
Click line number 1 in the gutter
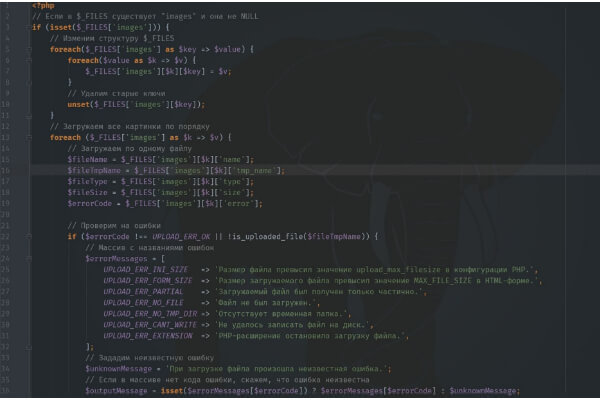pos(8,7)
